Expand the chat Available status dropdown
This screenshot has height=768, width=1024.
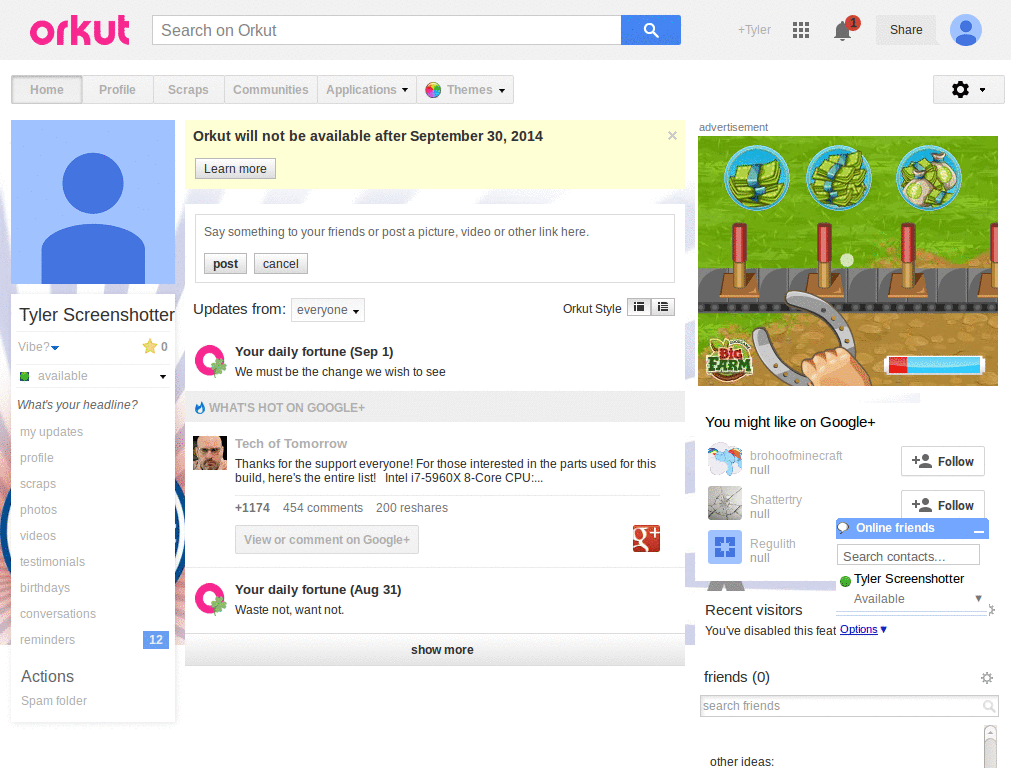(x=978, y=598)
